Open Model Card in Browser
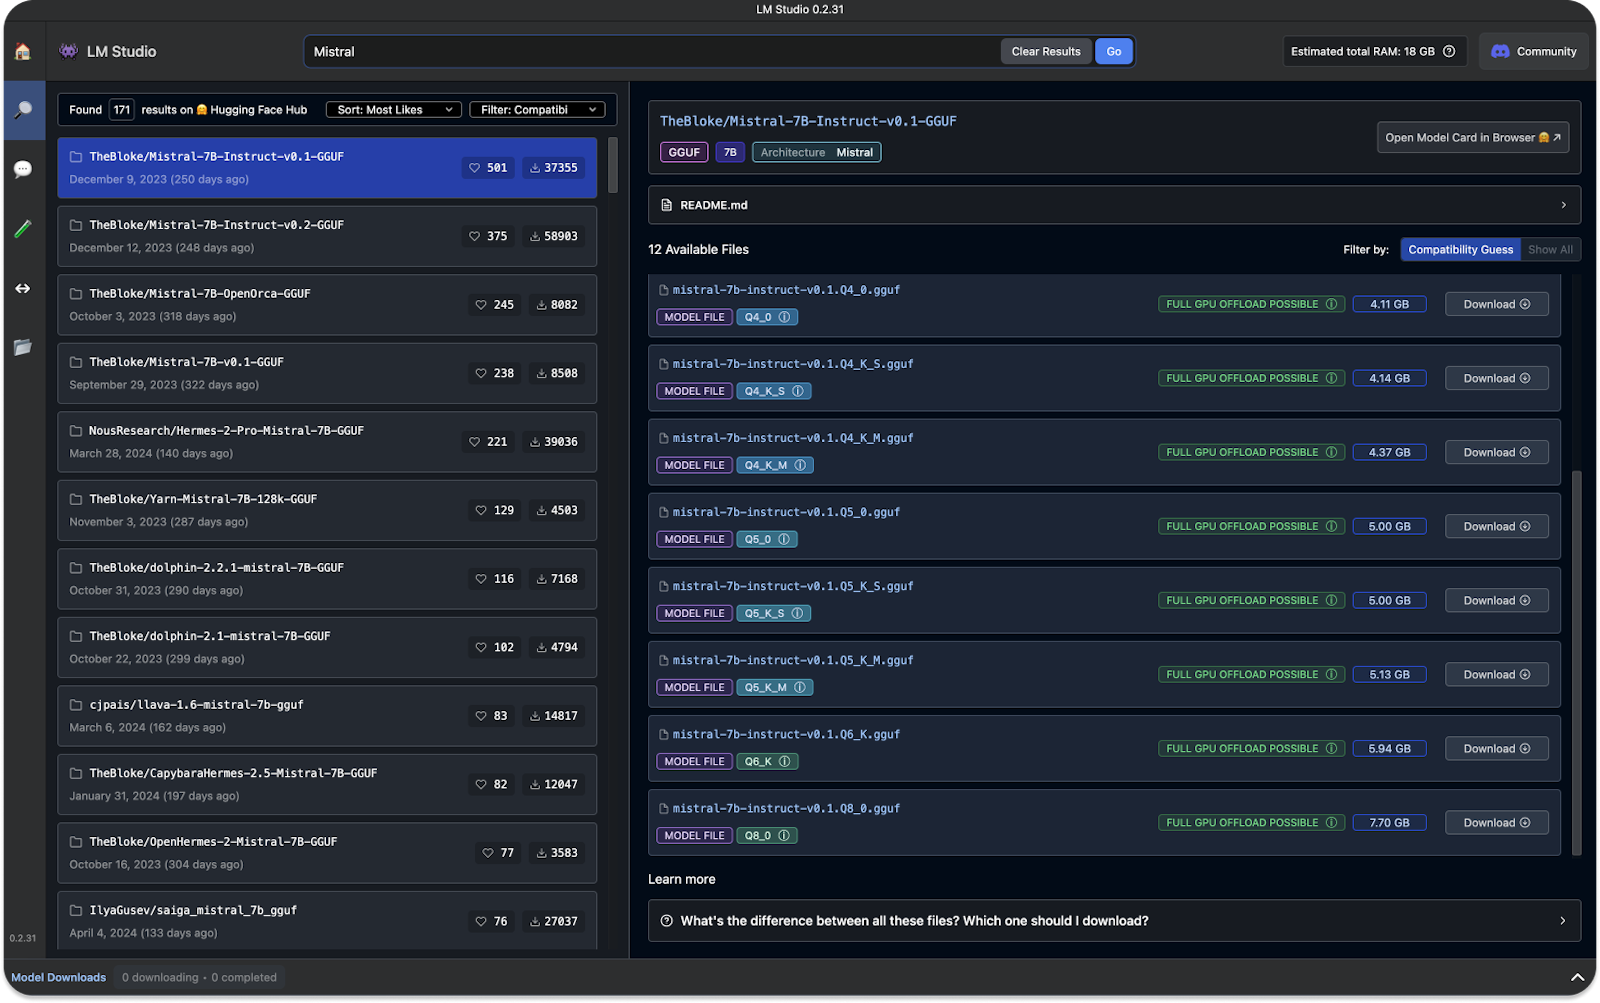Viewport: 1600px width, 1003px height. pos(1472,137)
